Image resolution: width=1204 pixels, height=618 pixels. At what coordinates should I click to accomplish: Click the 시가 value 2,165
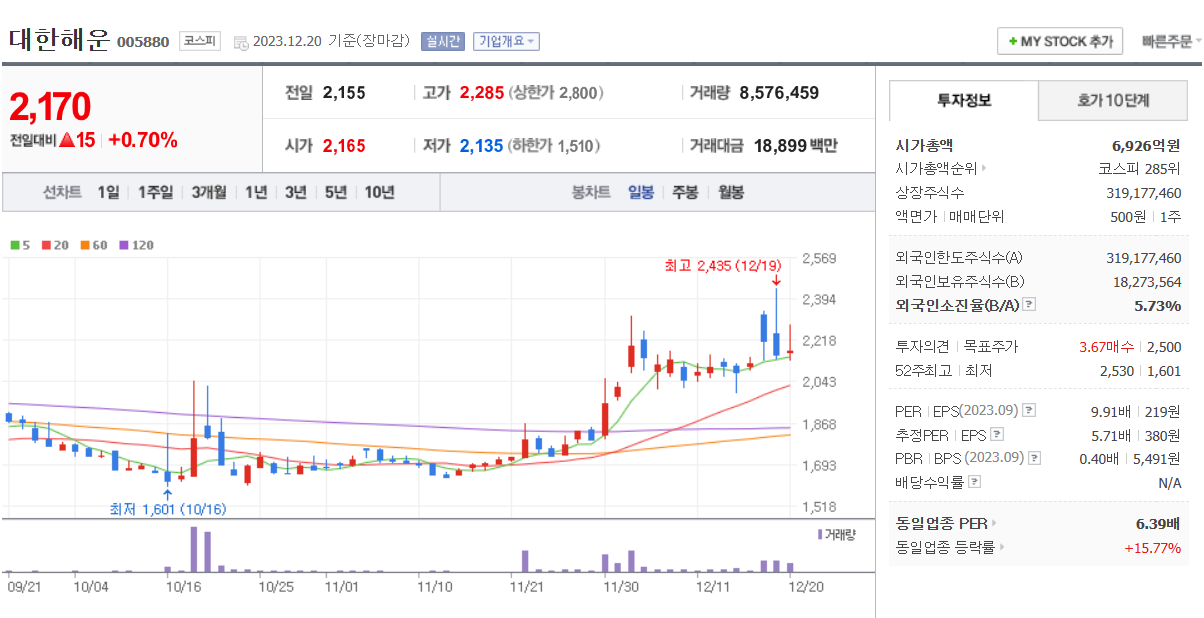pyautogui.click(x=344, y=146)
